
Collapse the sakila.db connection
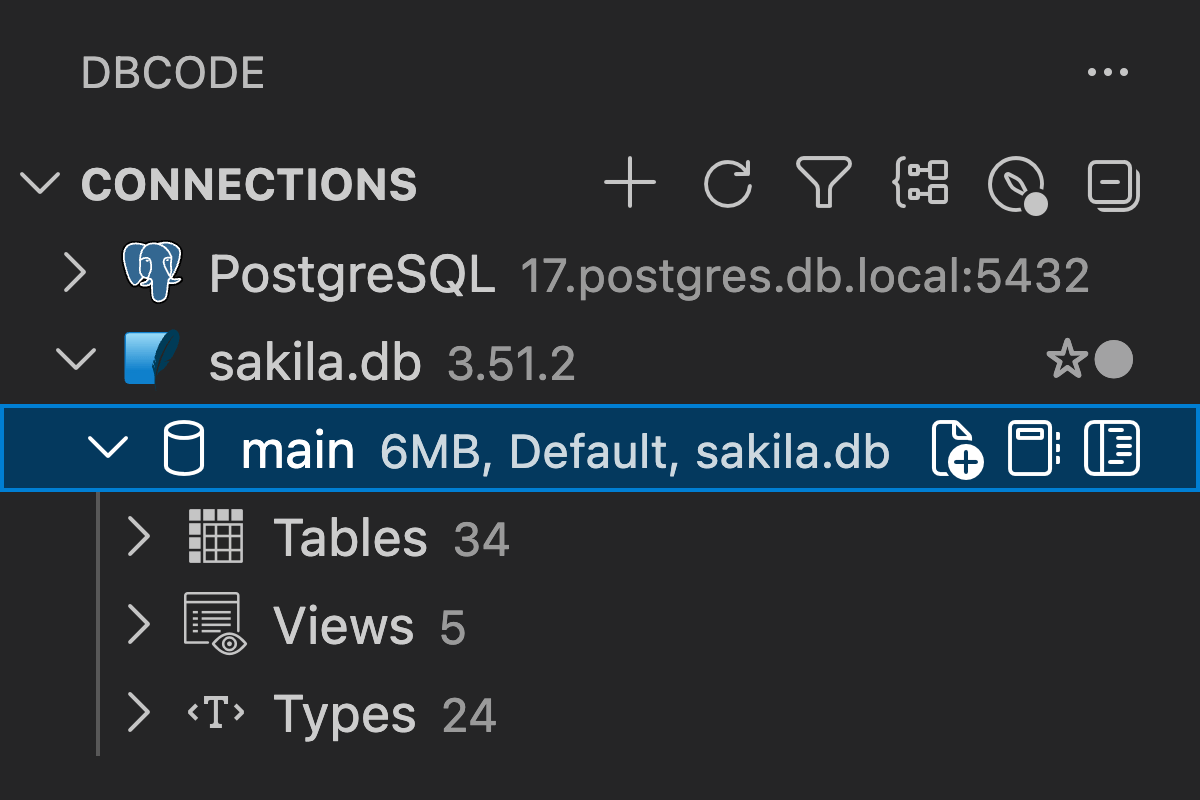[x=75, y=361]
